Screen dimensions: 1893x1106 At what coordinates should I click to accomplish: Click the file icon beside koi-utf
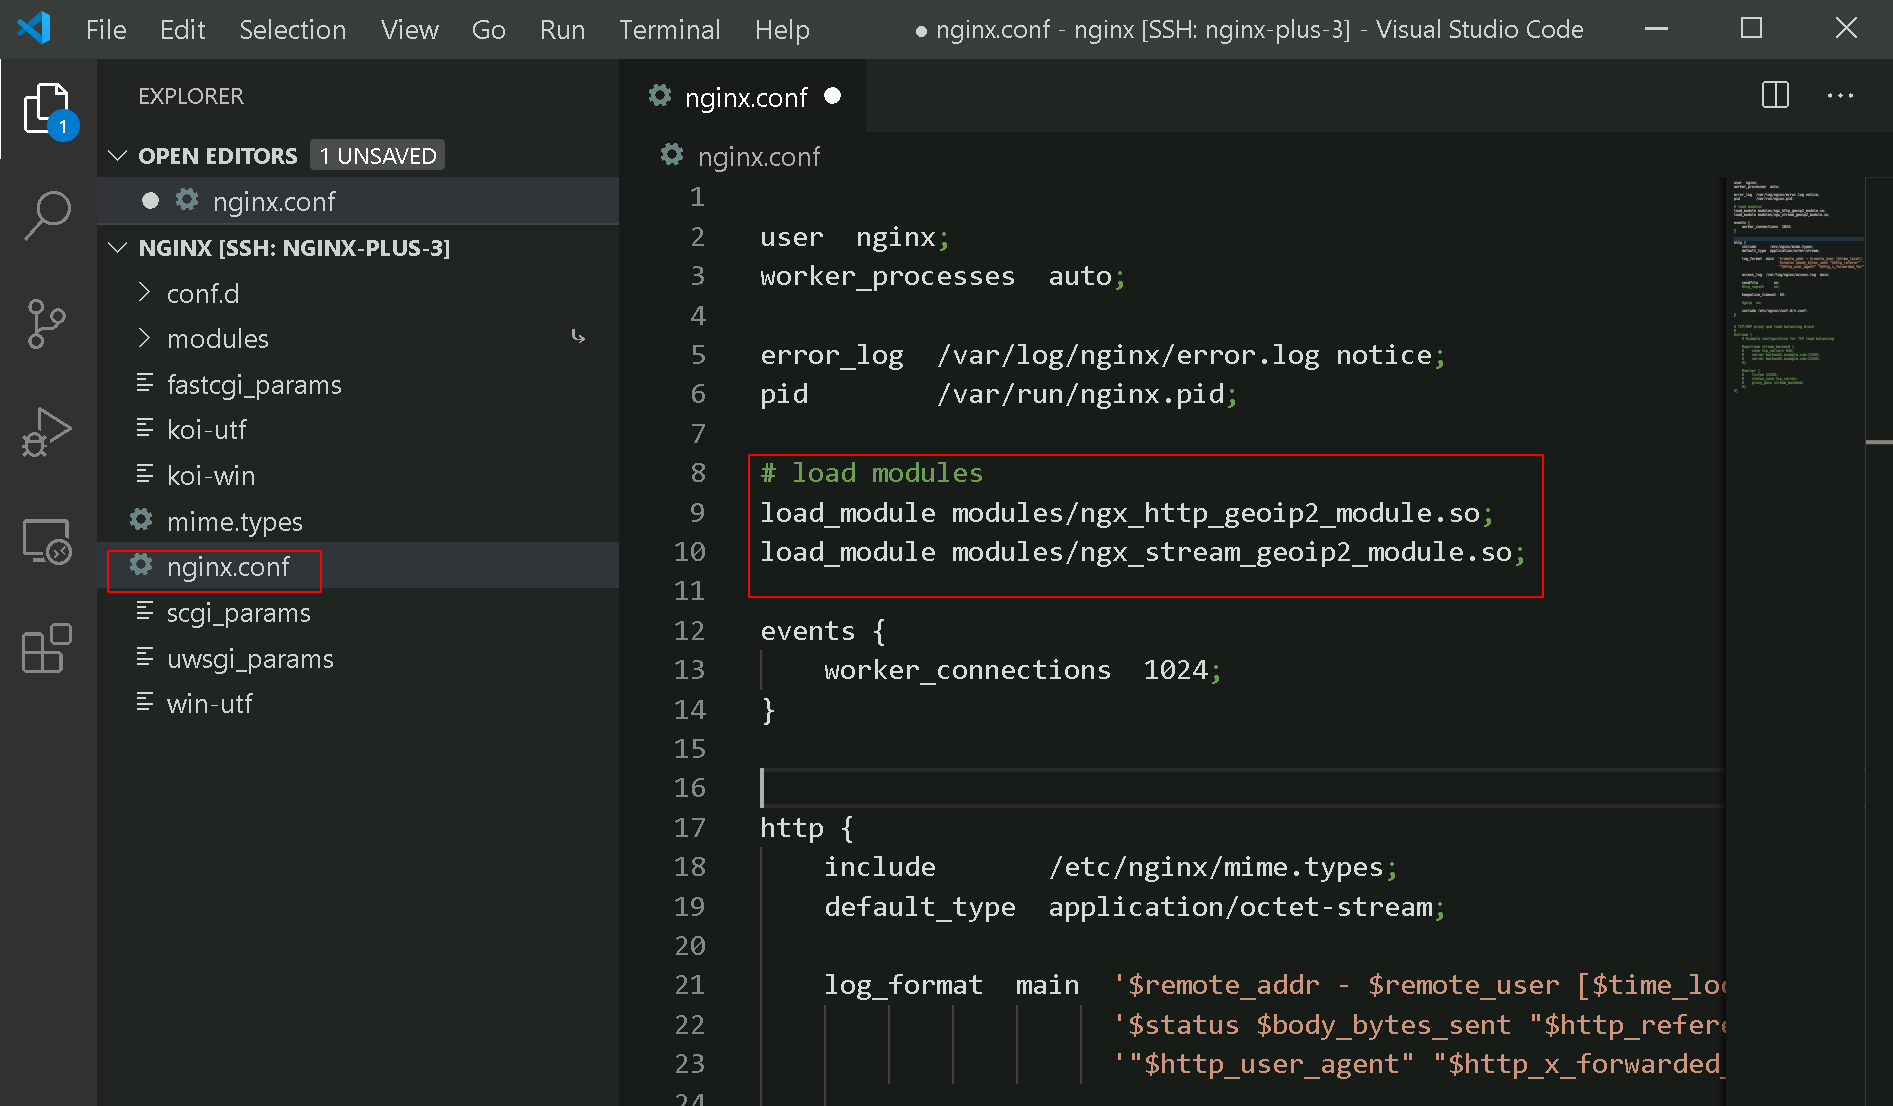click(x=145, y=428)
